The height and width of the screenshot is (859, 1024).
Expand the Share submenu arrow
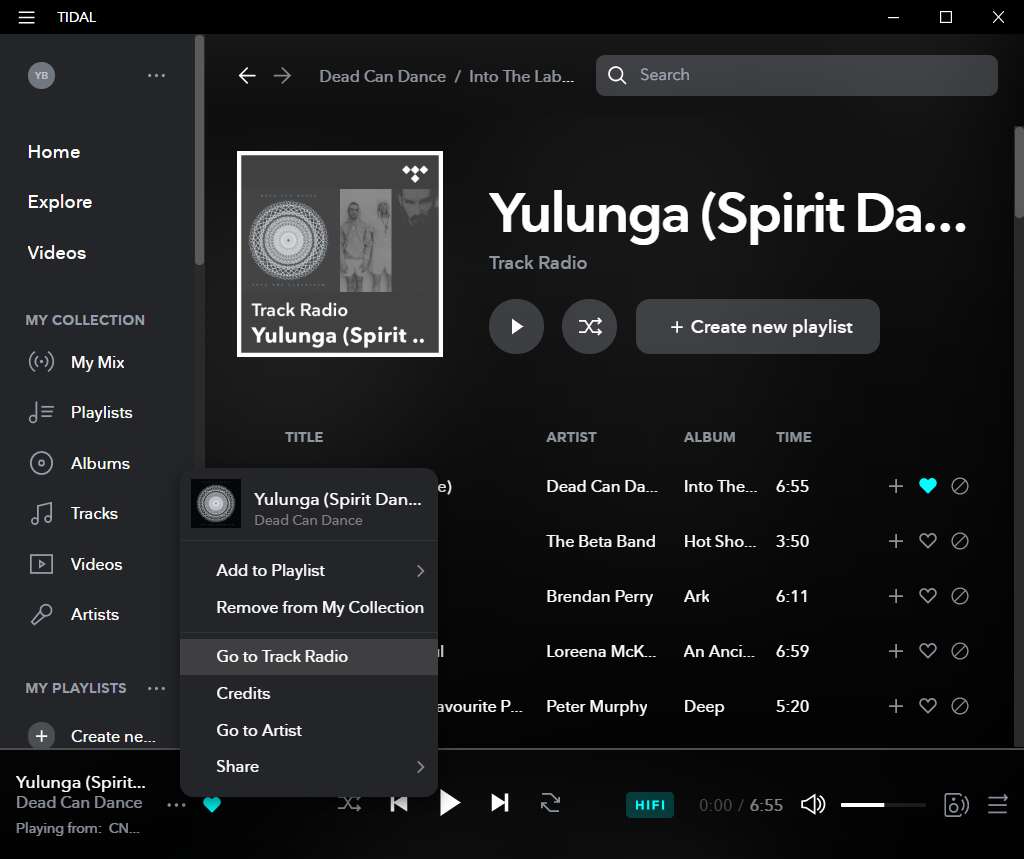pos(420,767)
